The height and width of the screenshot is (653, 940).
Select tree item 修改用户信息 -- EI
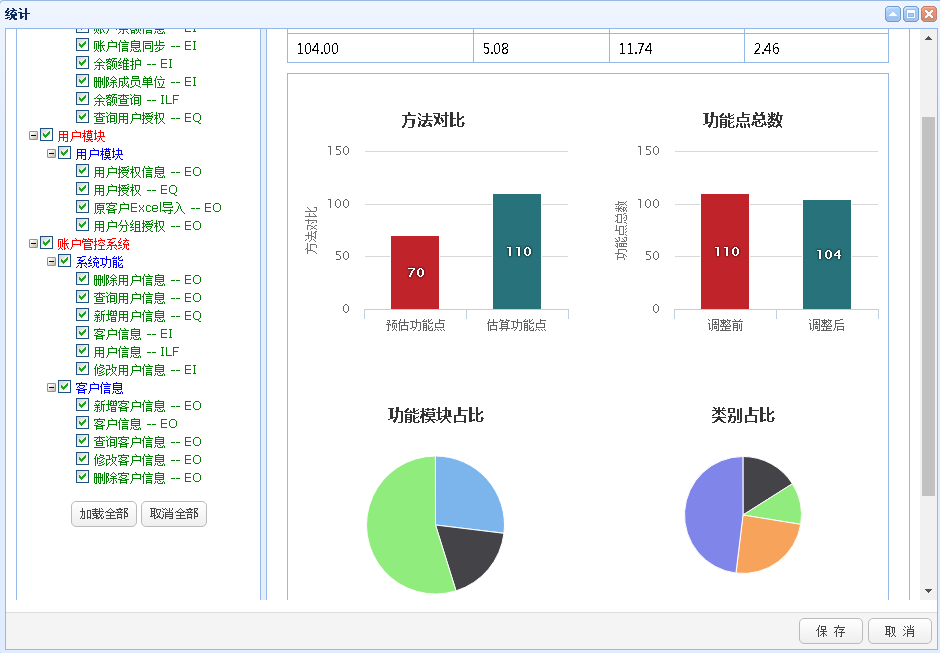tap(145, 370)
